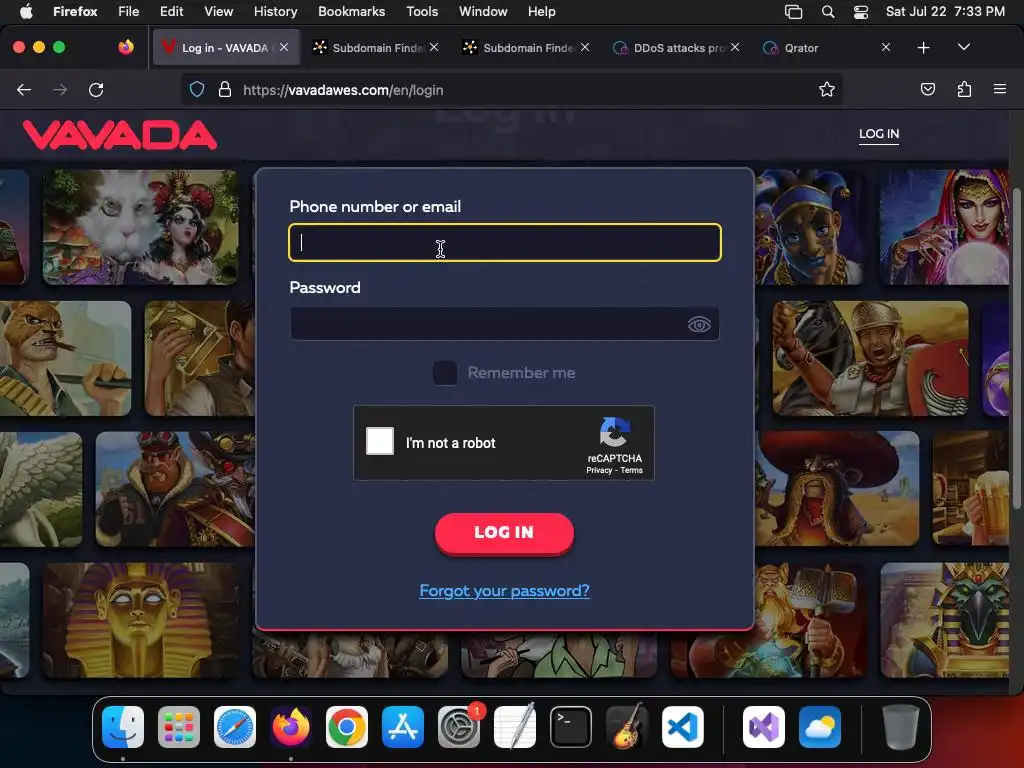Open reCAPTCHA Privacy link
This screenshot has height=768, width=1024.
click(599, 470)
